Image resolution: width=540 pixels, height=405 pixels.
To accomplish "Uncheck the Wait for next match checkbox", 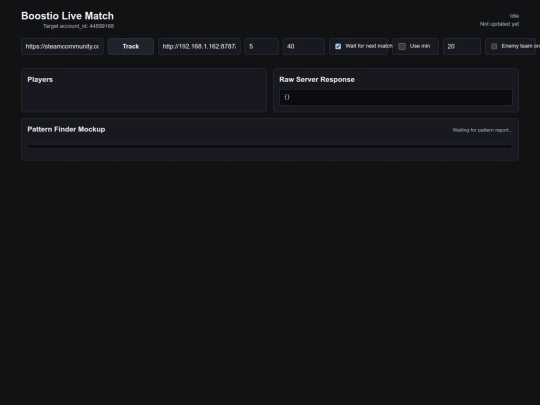I will click(338, 46).
